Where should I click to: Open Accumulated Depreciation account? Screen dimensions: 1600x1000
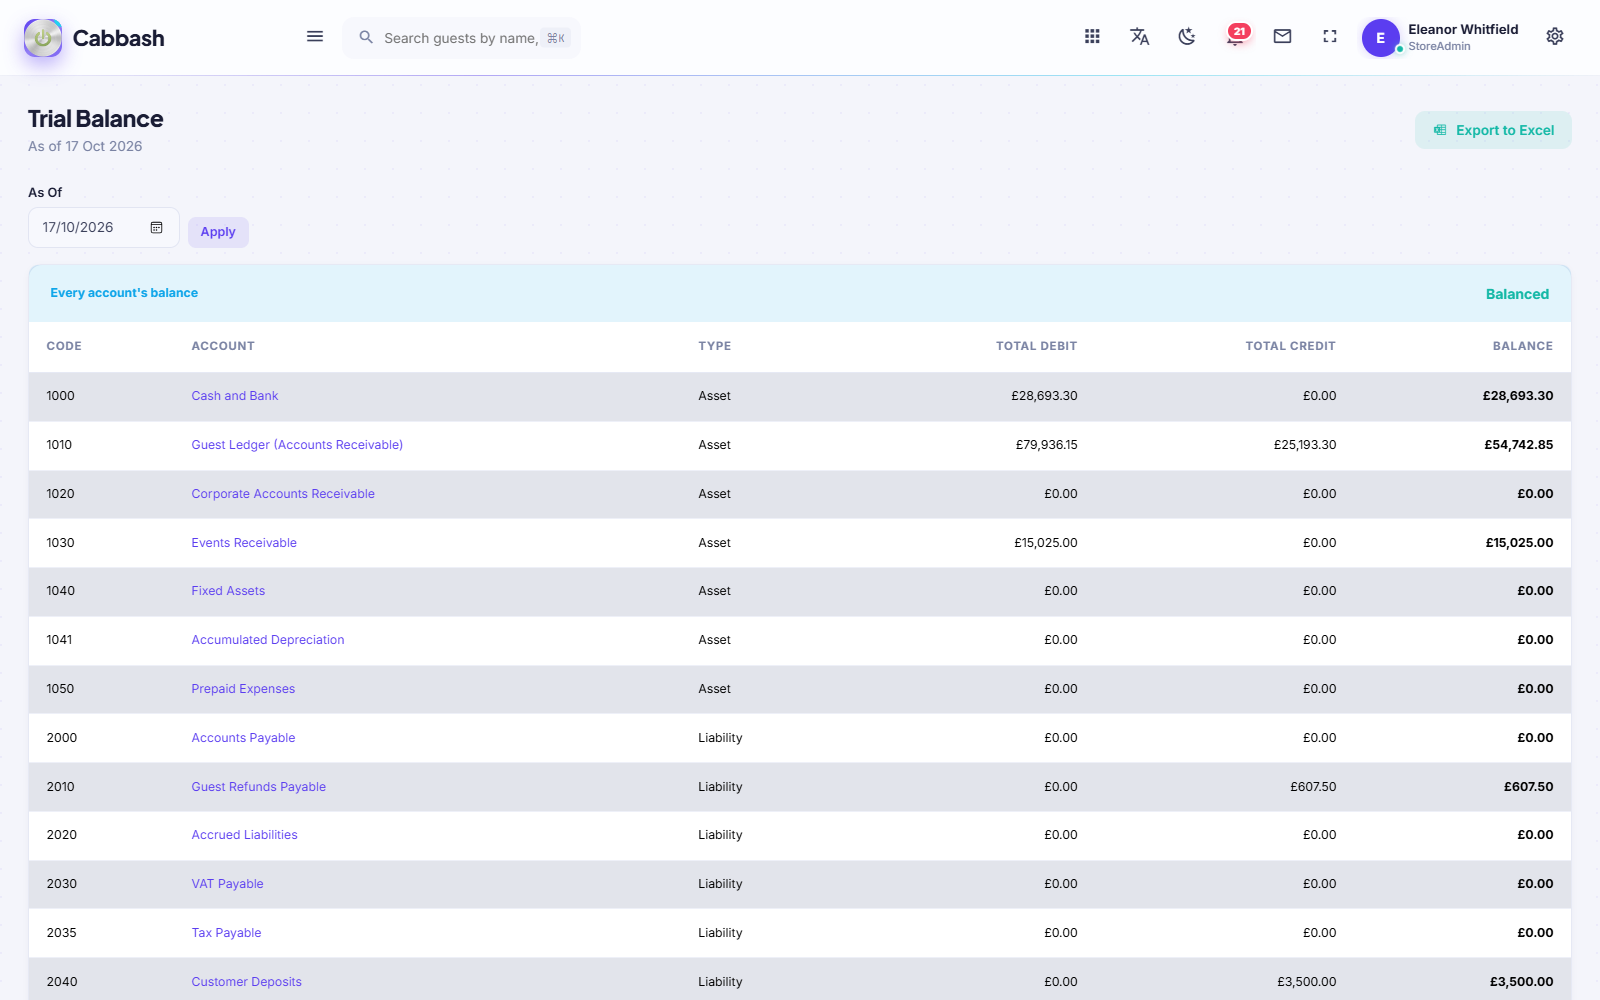[x=268, y=640]
